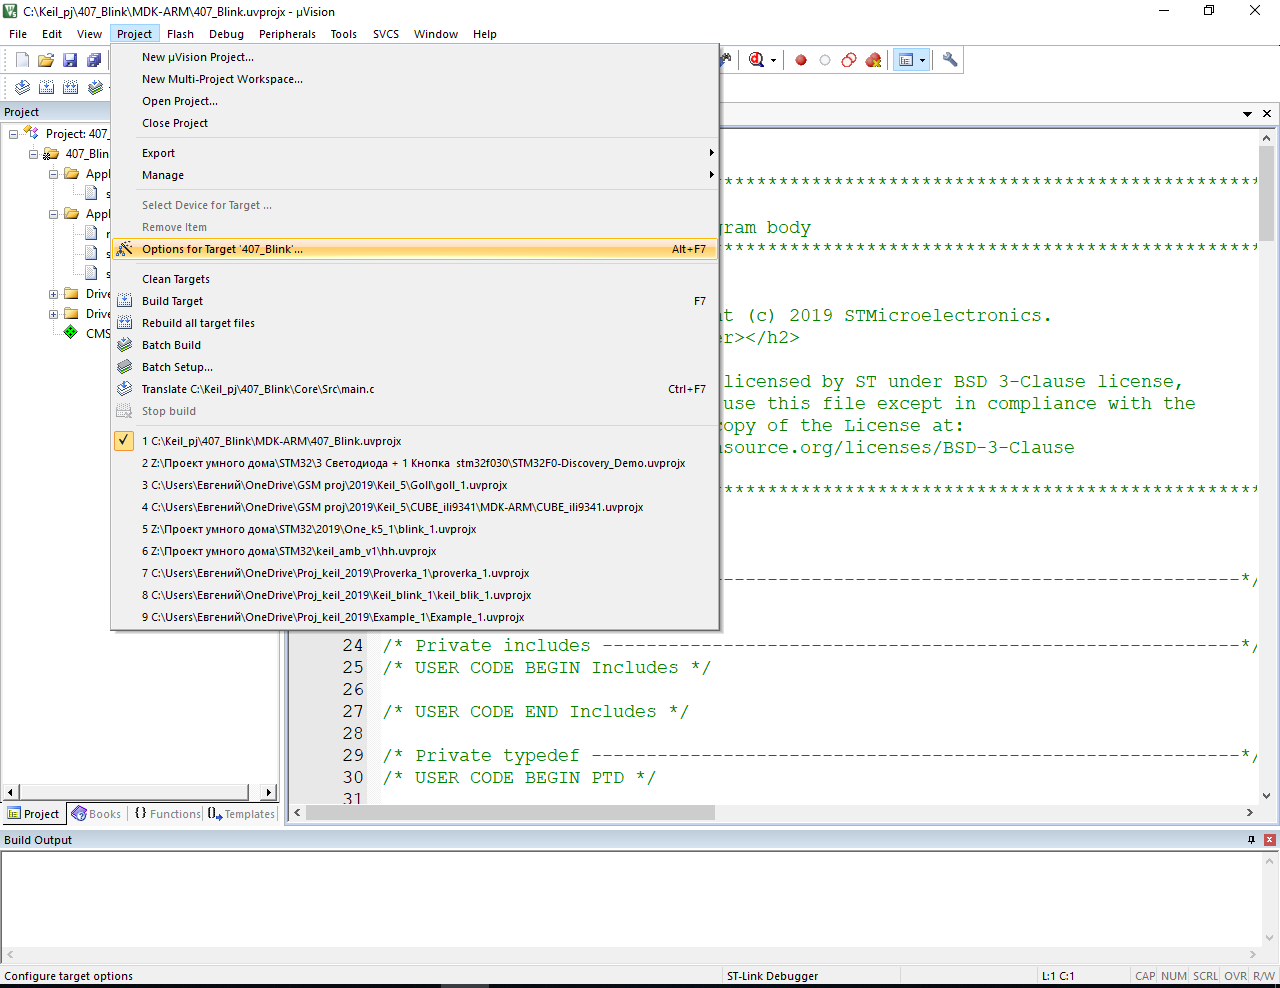
Task: Open the Debug menu
Action: (226, 34)
